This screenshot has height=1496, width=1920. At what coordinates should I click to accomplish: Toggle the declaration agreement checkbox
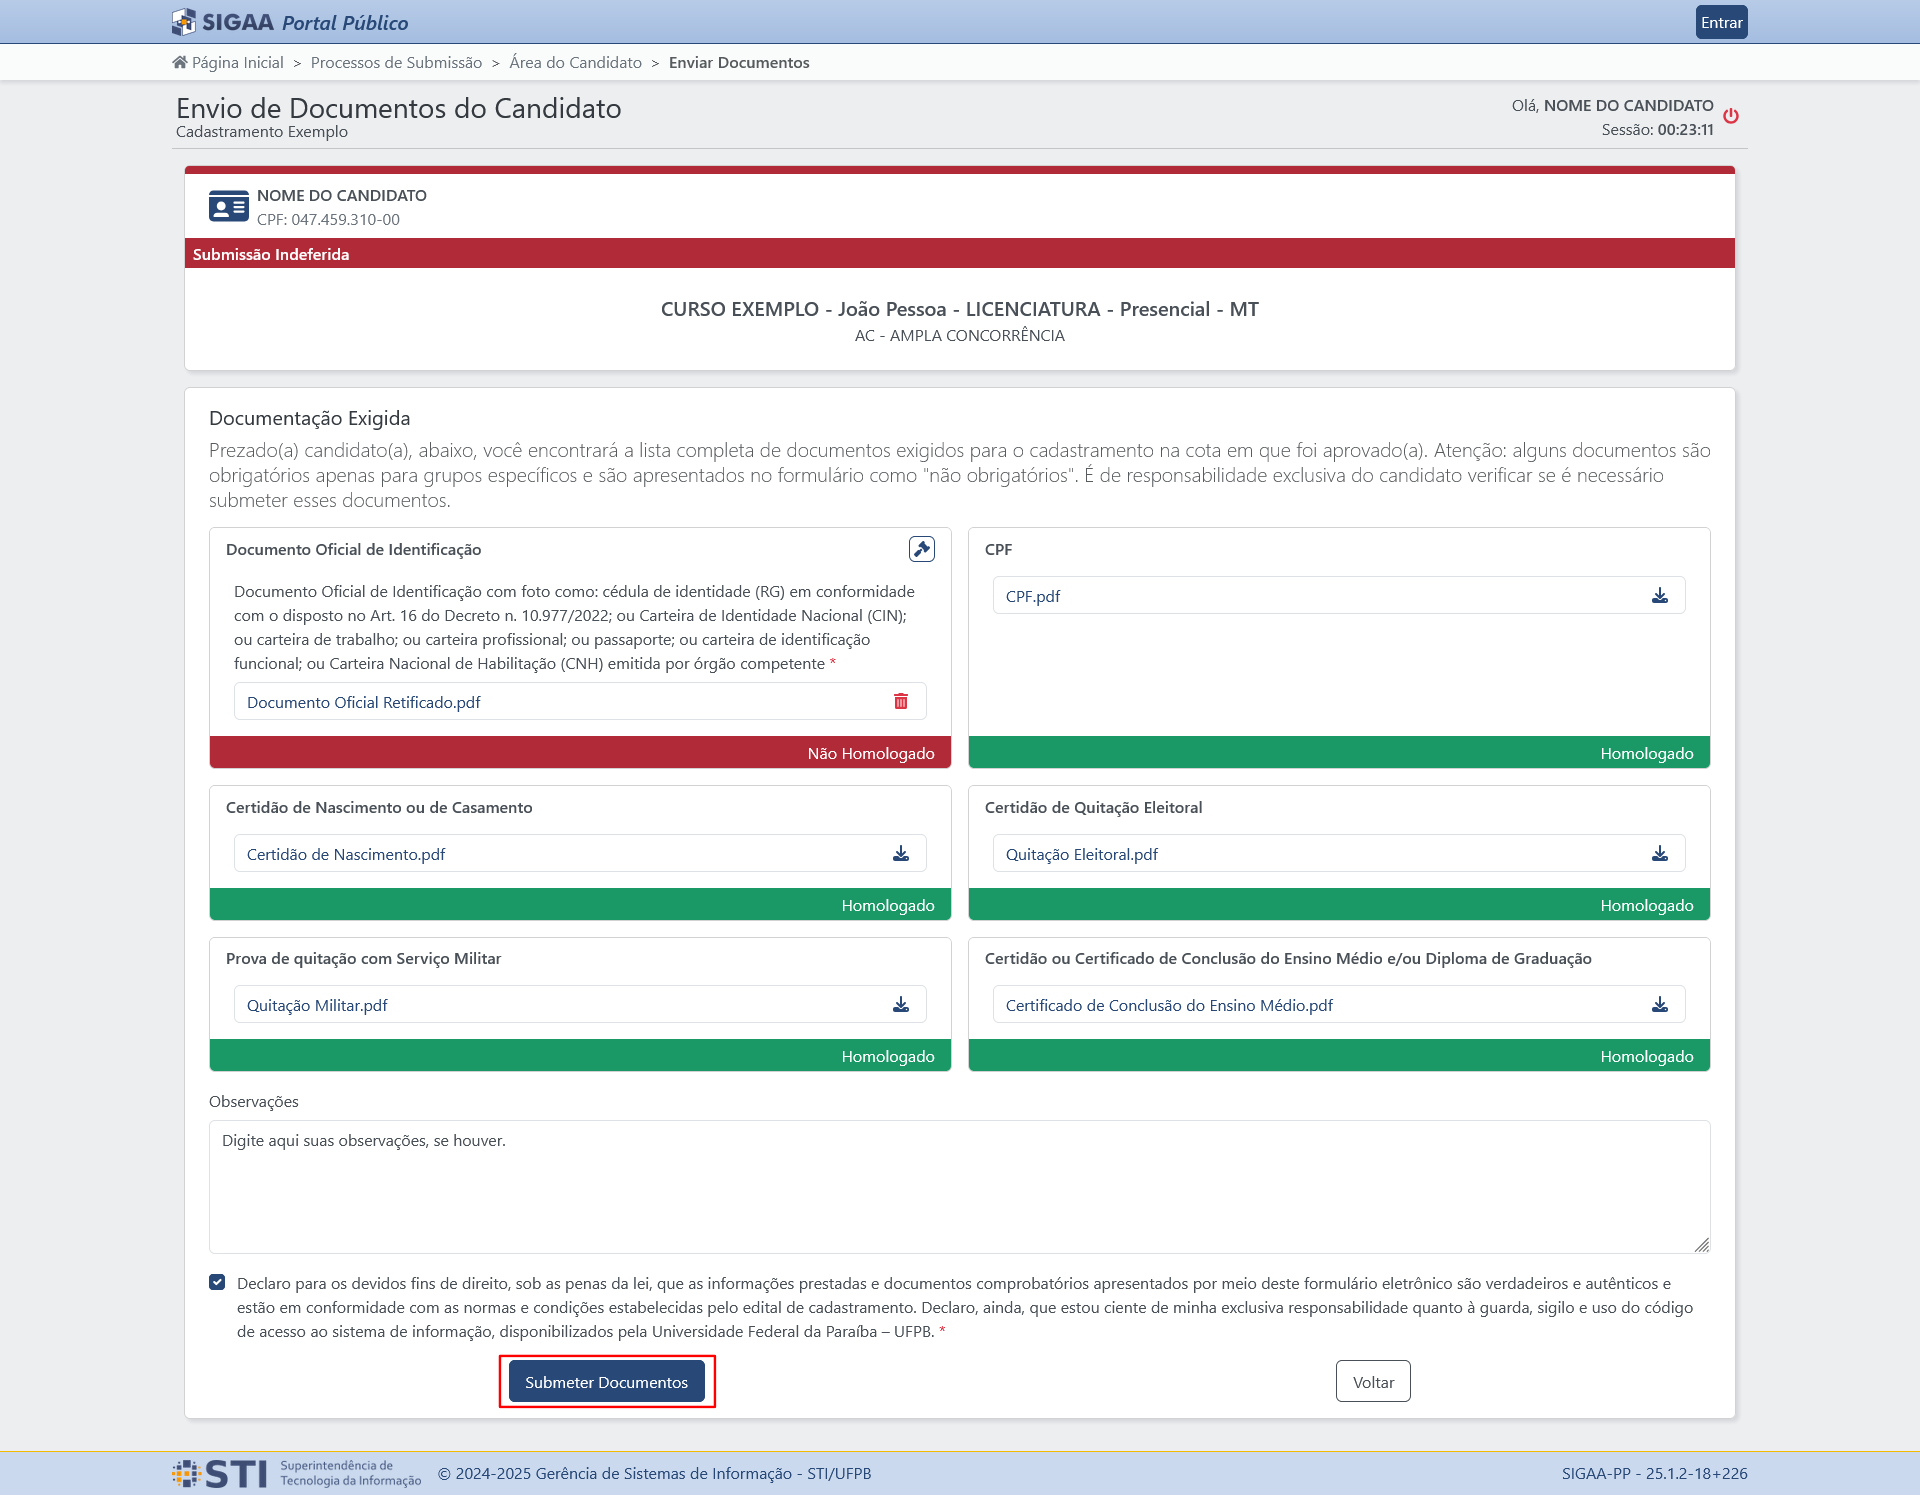click(x=217, y=1282)
